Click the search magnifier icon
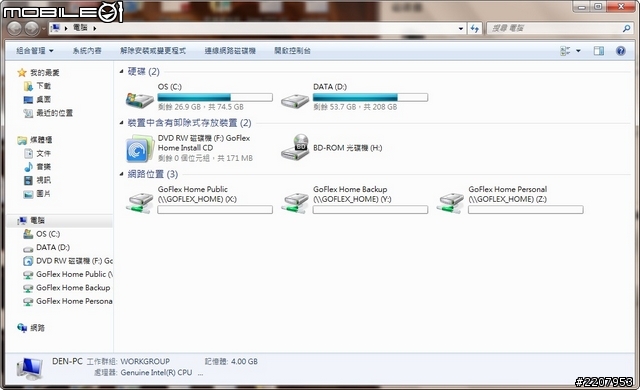 (x=627, y=29)
